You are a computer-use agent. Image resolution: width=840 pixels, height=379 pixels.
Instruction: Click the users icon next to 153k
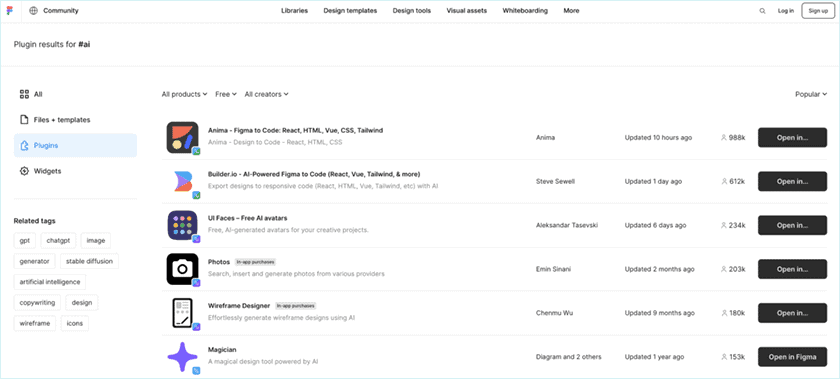click(724, 357)
